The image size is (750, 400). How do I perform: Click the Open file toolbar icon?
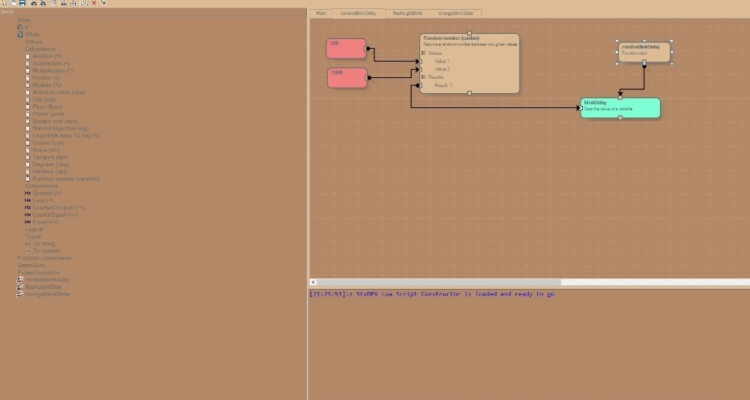coord(13,3)
